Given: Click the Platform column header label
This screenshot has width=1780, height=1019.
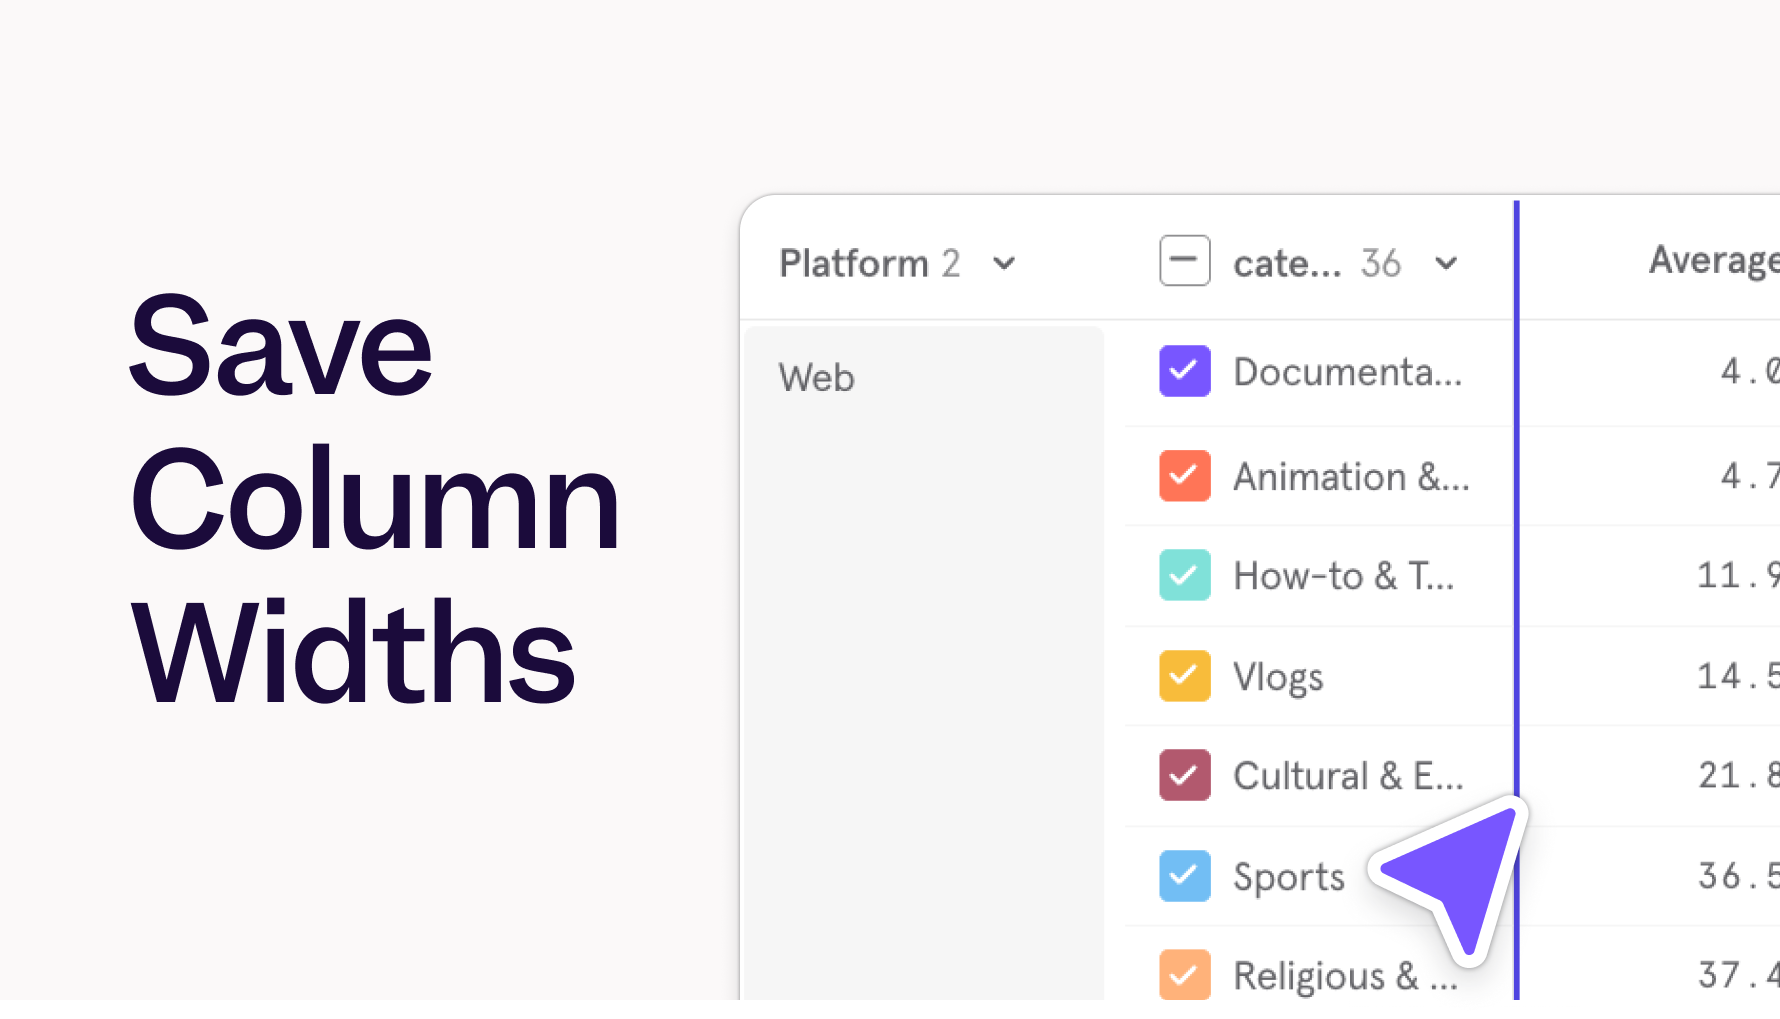Looking at the screenshot, I should [x=854, y=264].
